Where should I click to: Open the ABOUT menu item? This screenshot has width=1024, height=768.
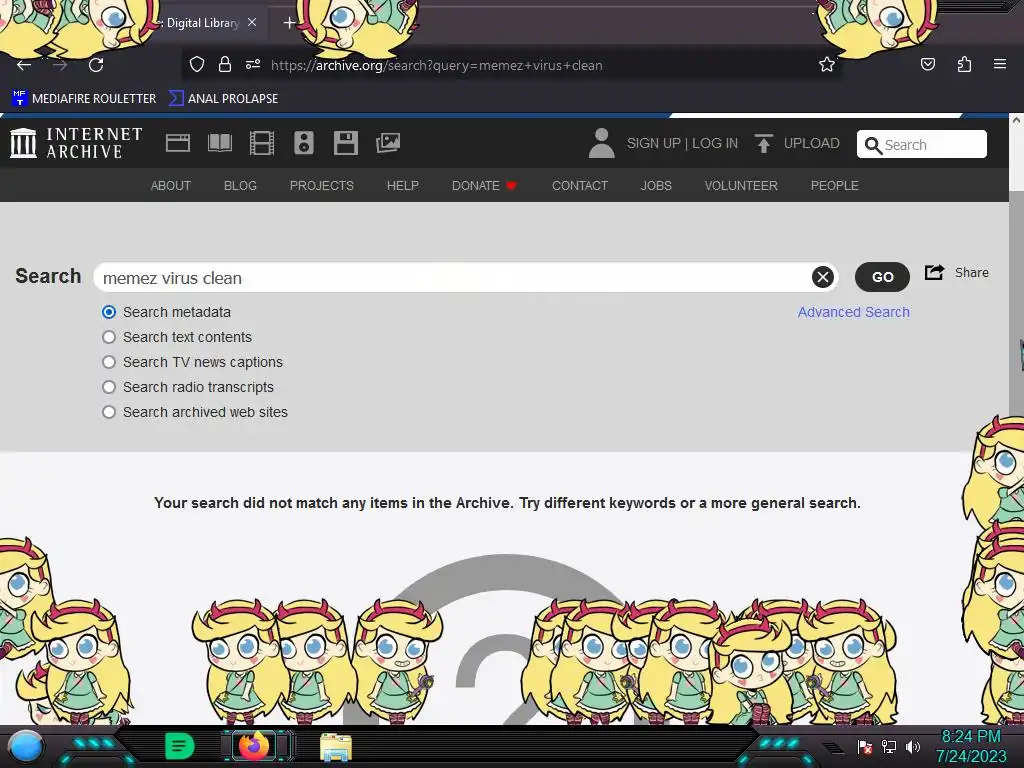click(x=170, y=185)
